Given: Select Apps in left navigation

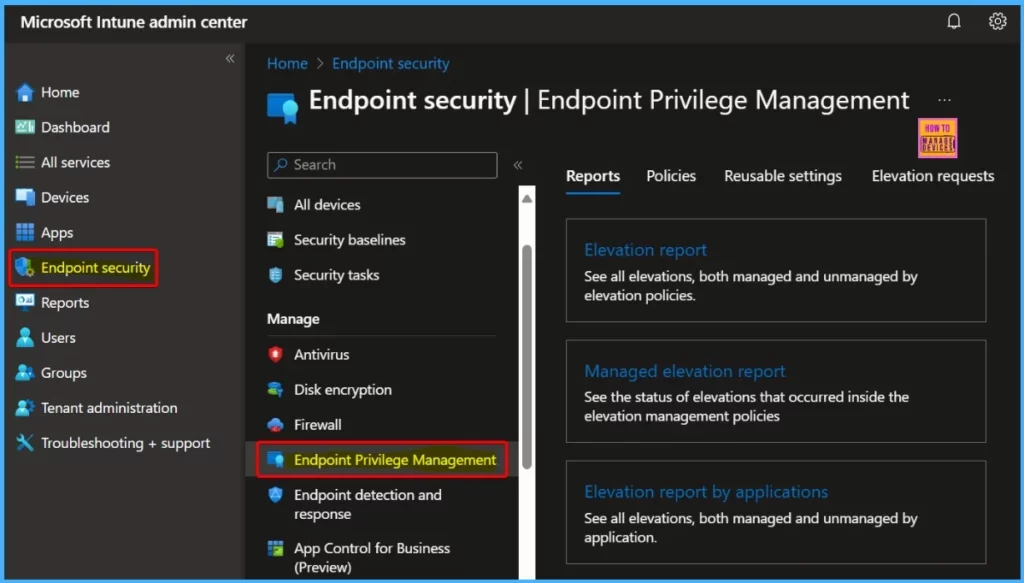Looking at the screenshot, I should pyautogui.click(x=57, y=233).
